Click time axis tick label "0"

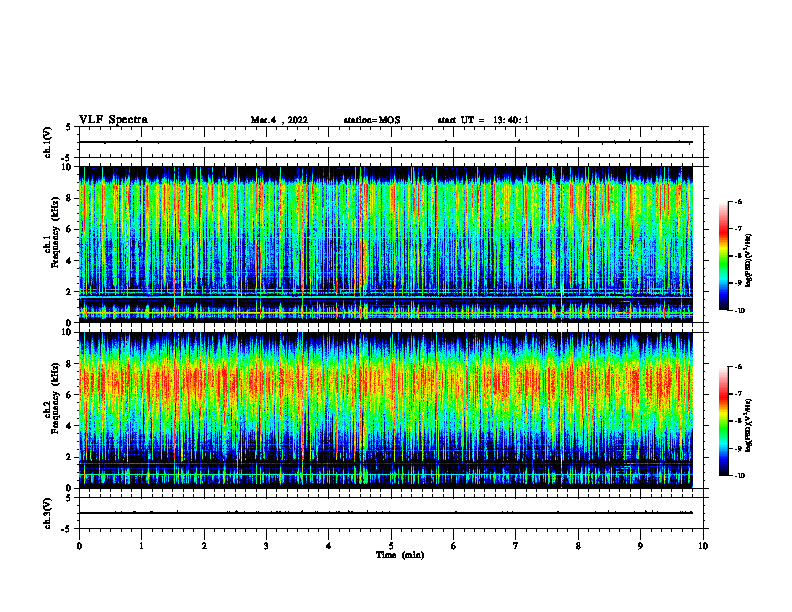[79, 546]
